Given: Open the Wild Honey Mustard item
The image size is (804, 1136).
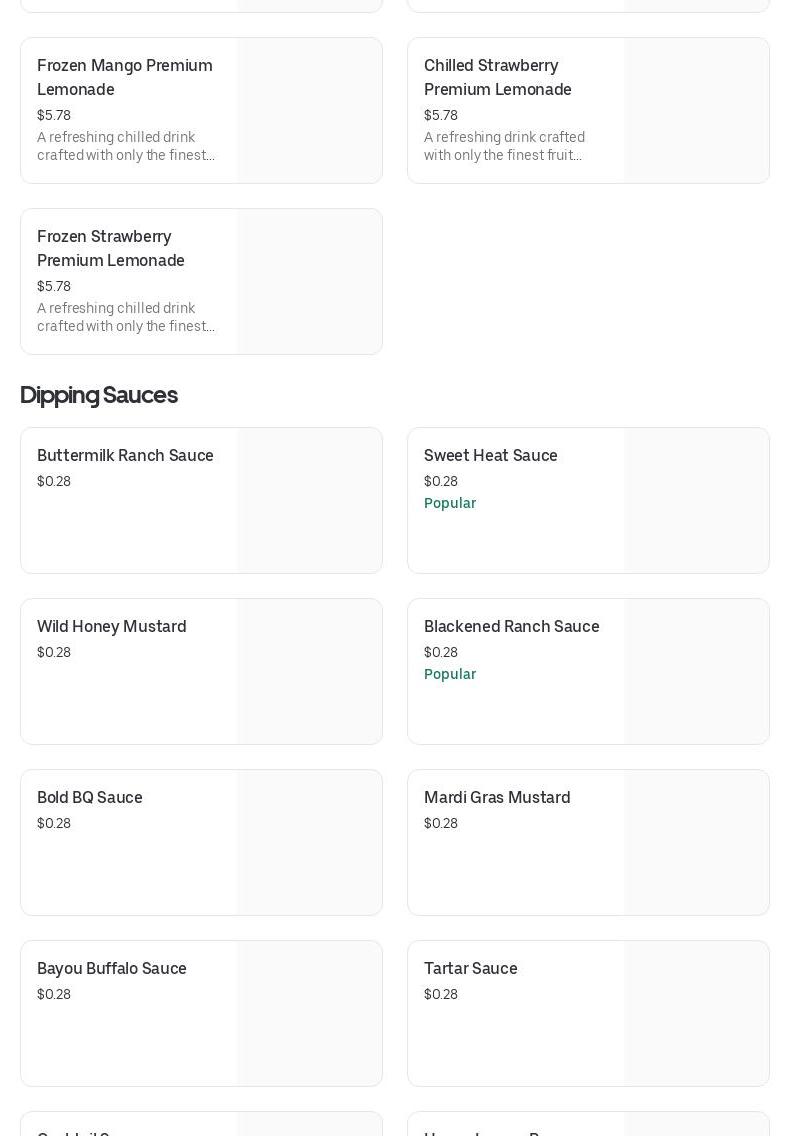Looking at the screenshot, I should (111, 627).
